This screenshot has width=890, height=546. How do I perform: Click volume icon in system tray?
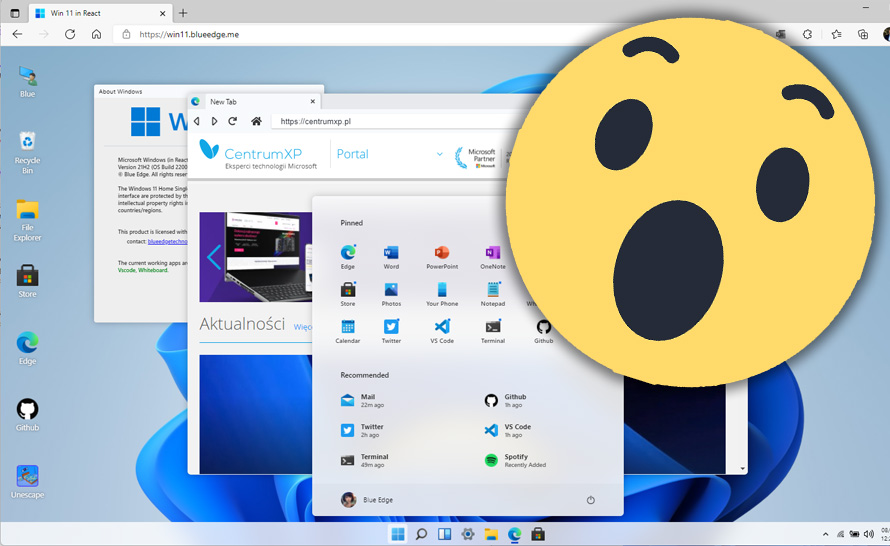pyautogui.click(x=868, y=534)
